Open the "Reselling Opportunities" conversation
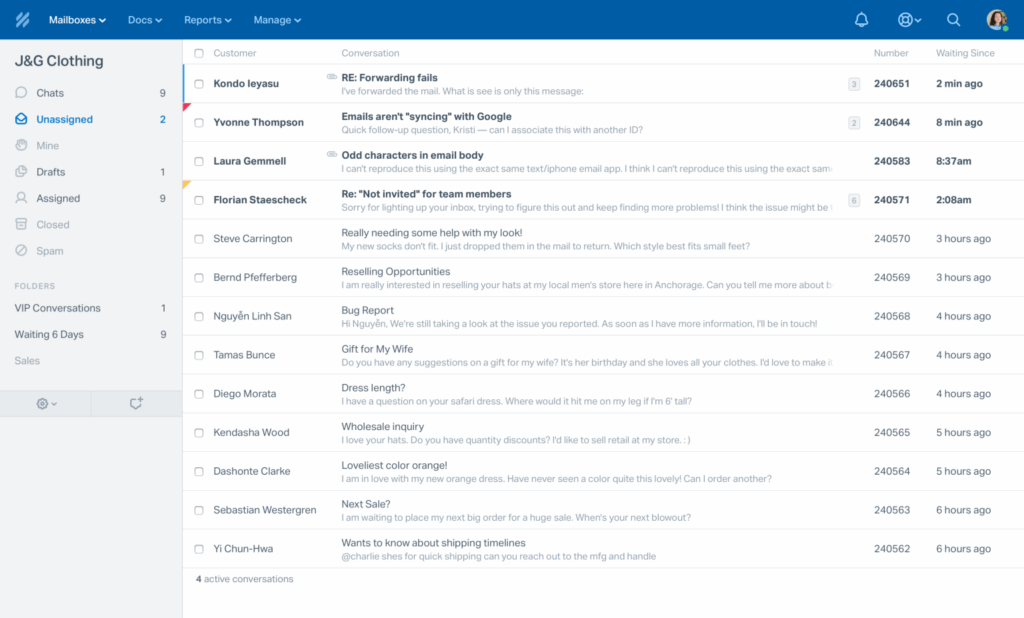Image resolution: width=1024 pixels, height=618 pixels. coord(396,271)
